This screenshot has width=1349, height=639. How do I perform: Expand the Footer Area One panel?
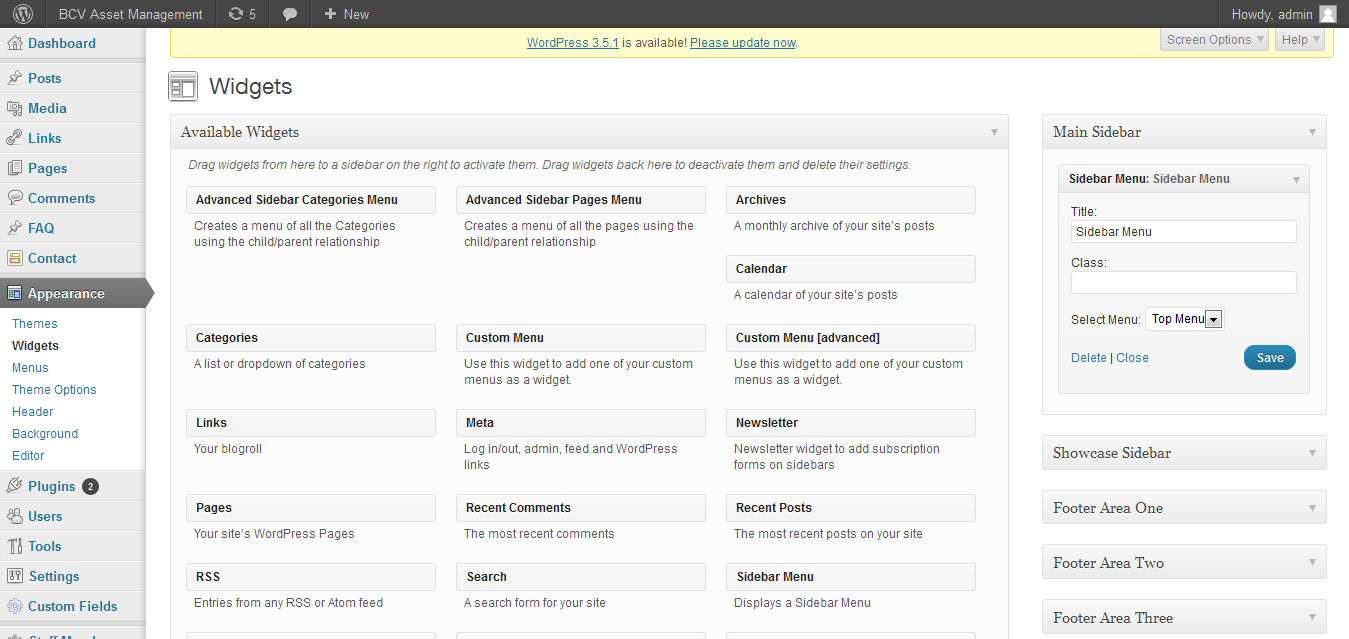pyautogui.click(x=1184, y=508)
